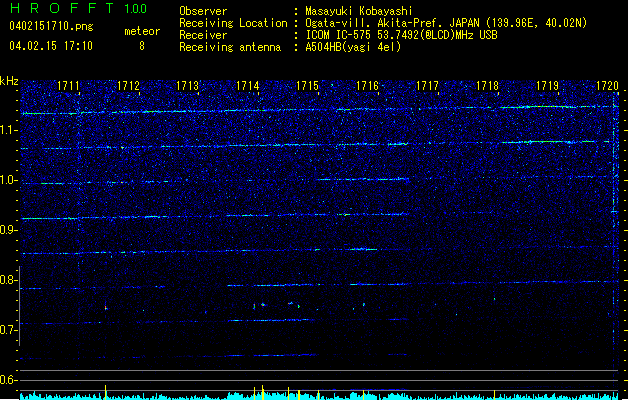Click the 0.8 kHz frequency label
629x400 pixels.
pos(8,280)
